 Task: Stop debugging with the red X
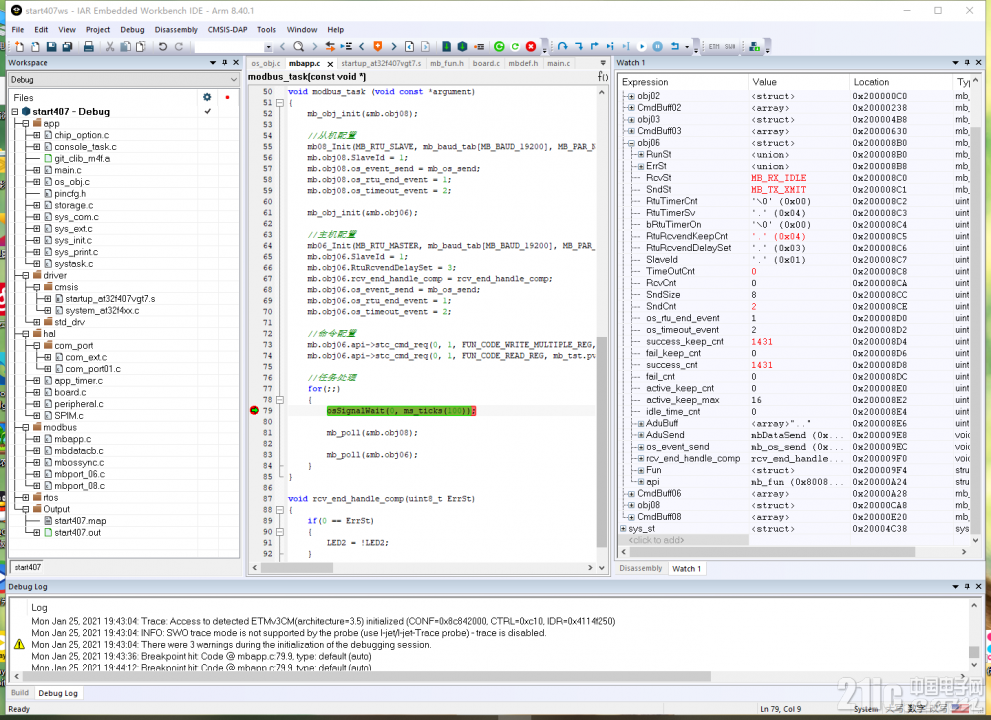[x=531, y=47]
